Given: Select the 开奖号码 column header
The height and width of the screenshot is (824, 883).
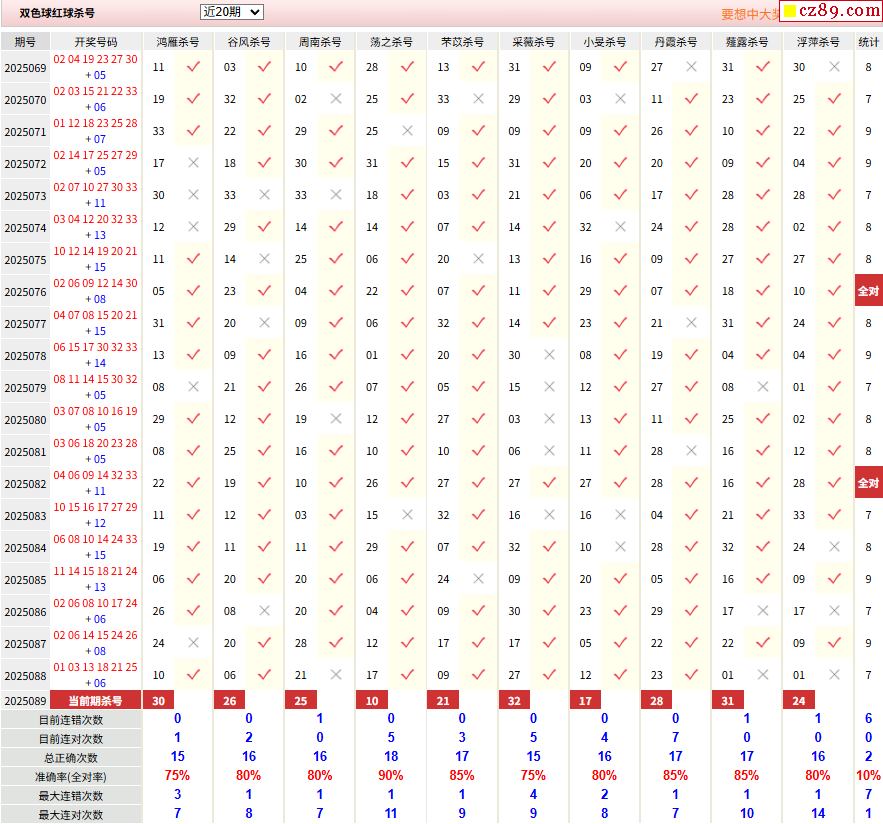Looking at the screenshot, I should [96, 42].
